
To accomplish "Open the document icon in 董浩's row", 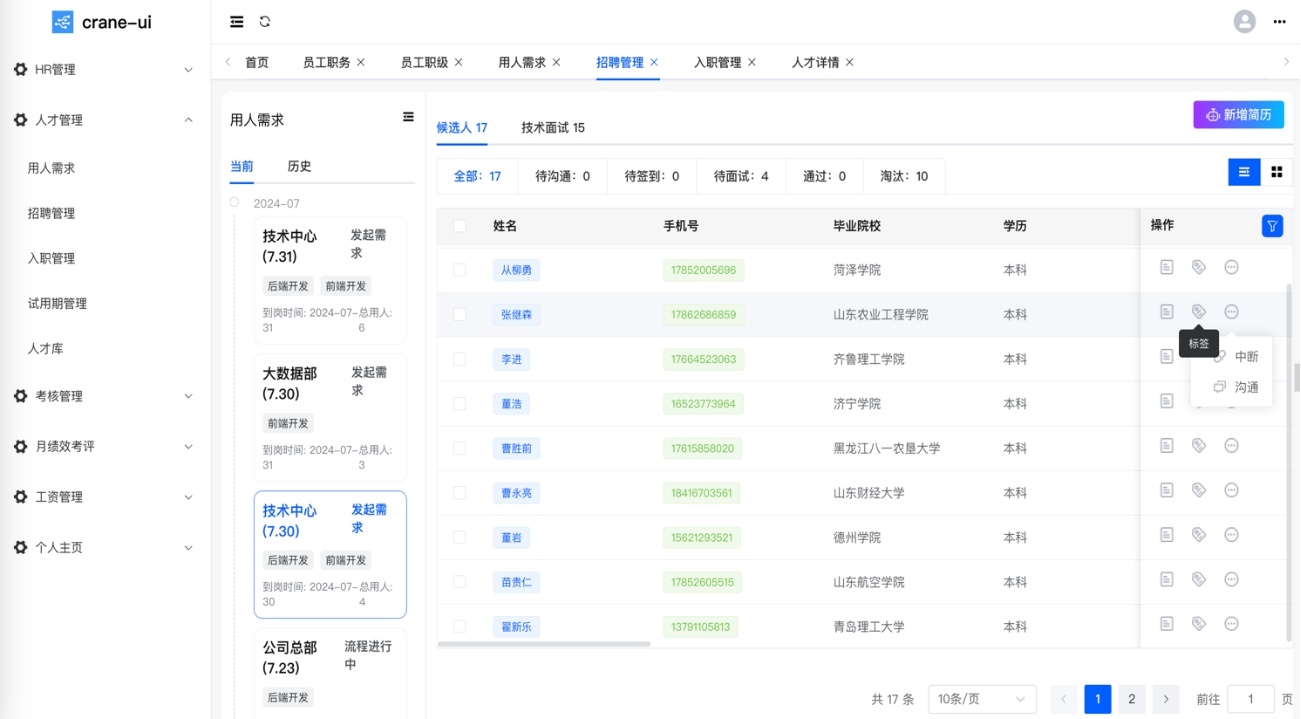I will pos(1166,401).
